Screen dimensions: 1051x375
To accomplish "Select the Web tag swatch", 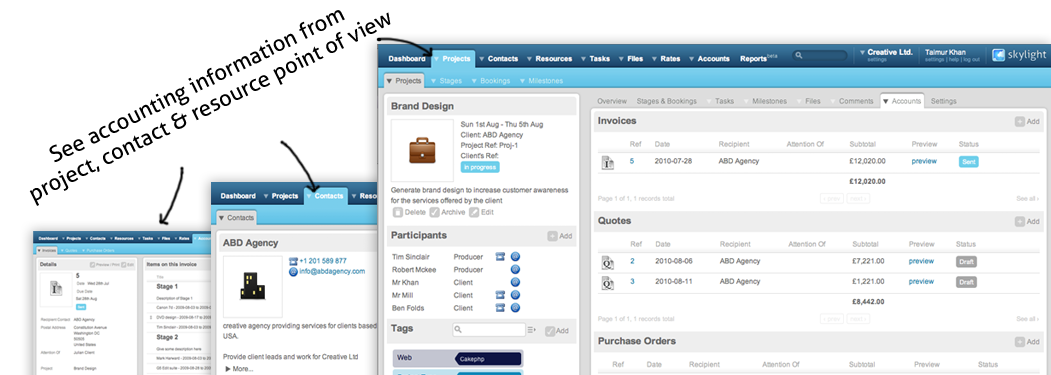I will pos(422,358).
